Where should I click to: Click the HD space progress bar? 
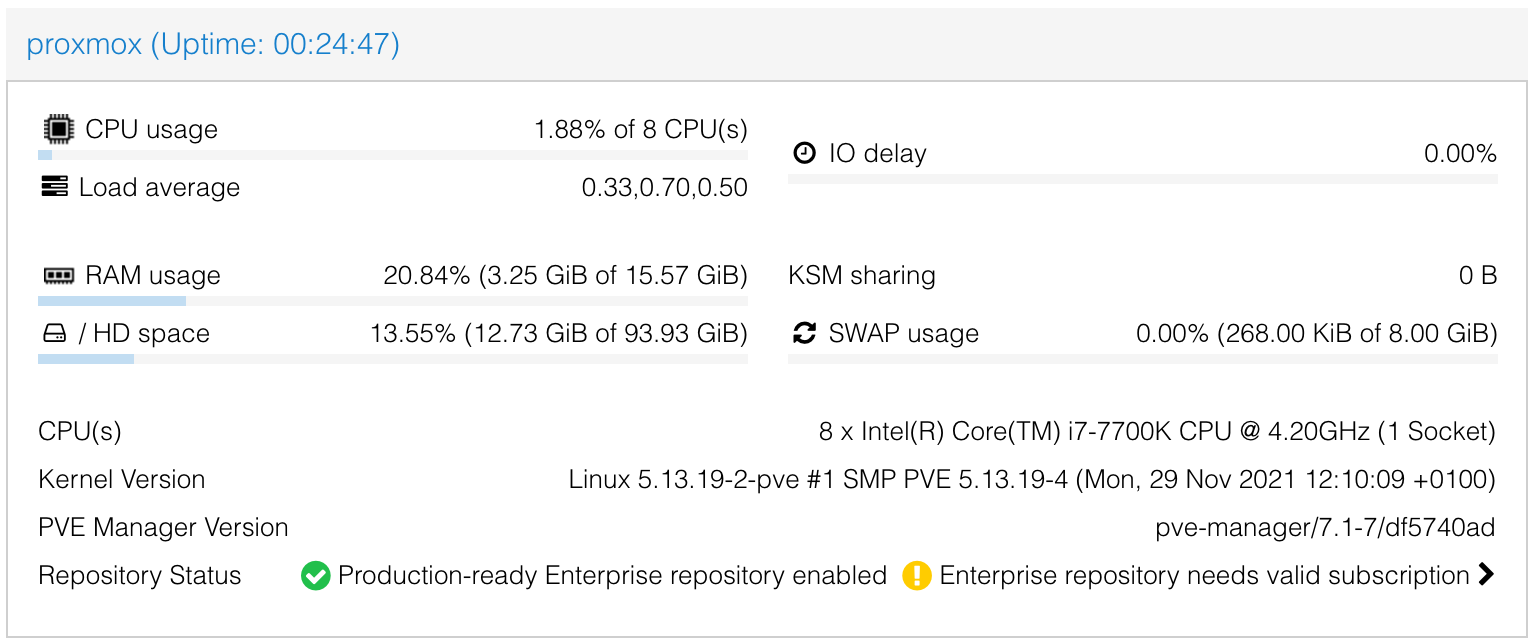pos(393,359)
